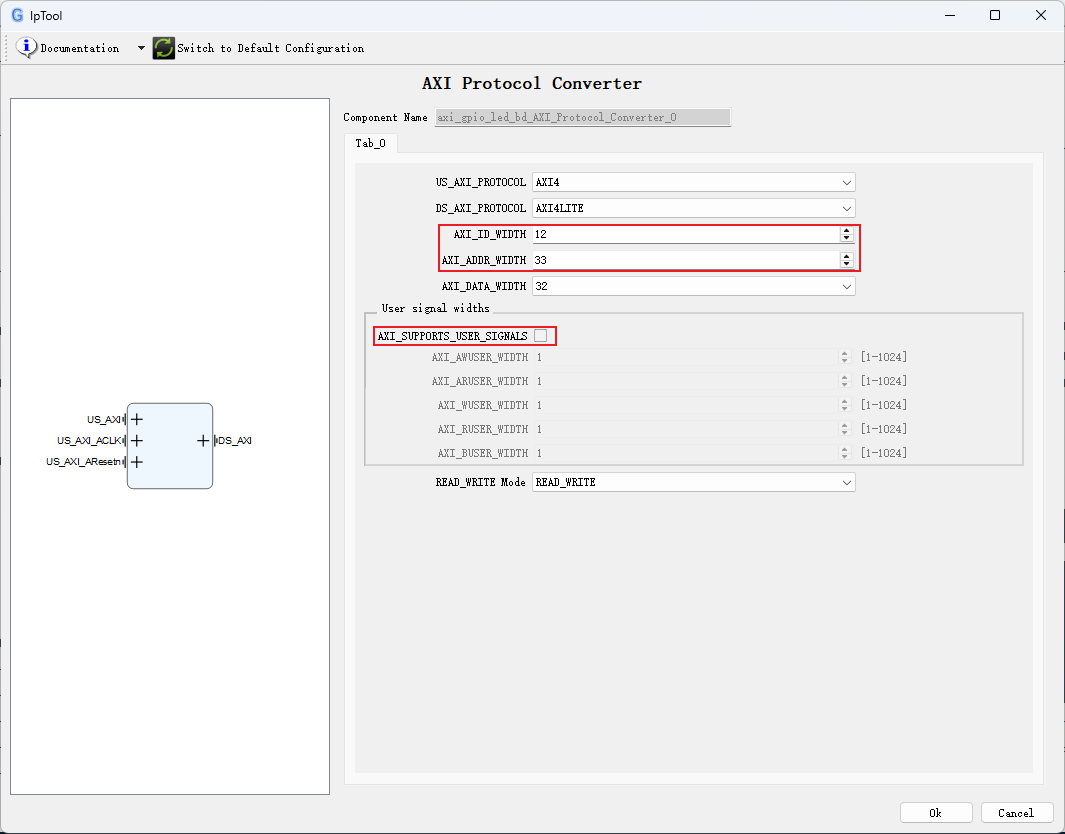Enable AXI_SUPPORTS_USER_SIGNALS checkbox

point(541,336)
